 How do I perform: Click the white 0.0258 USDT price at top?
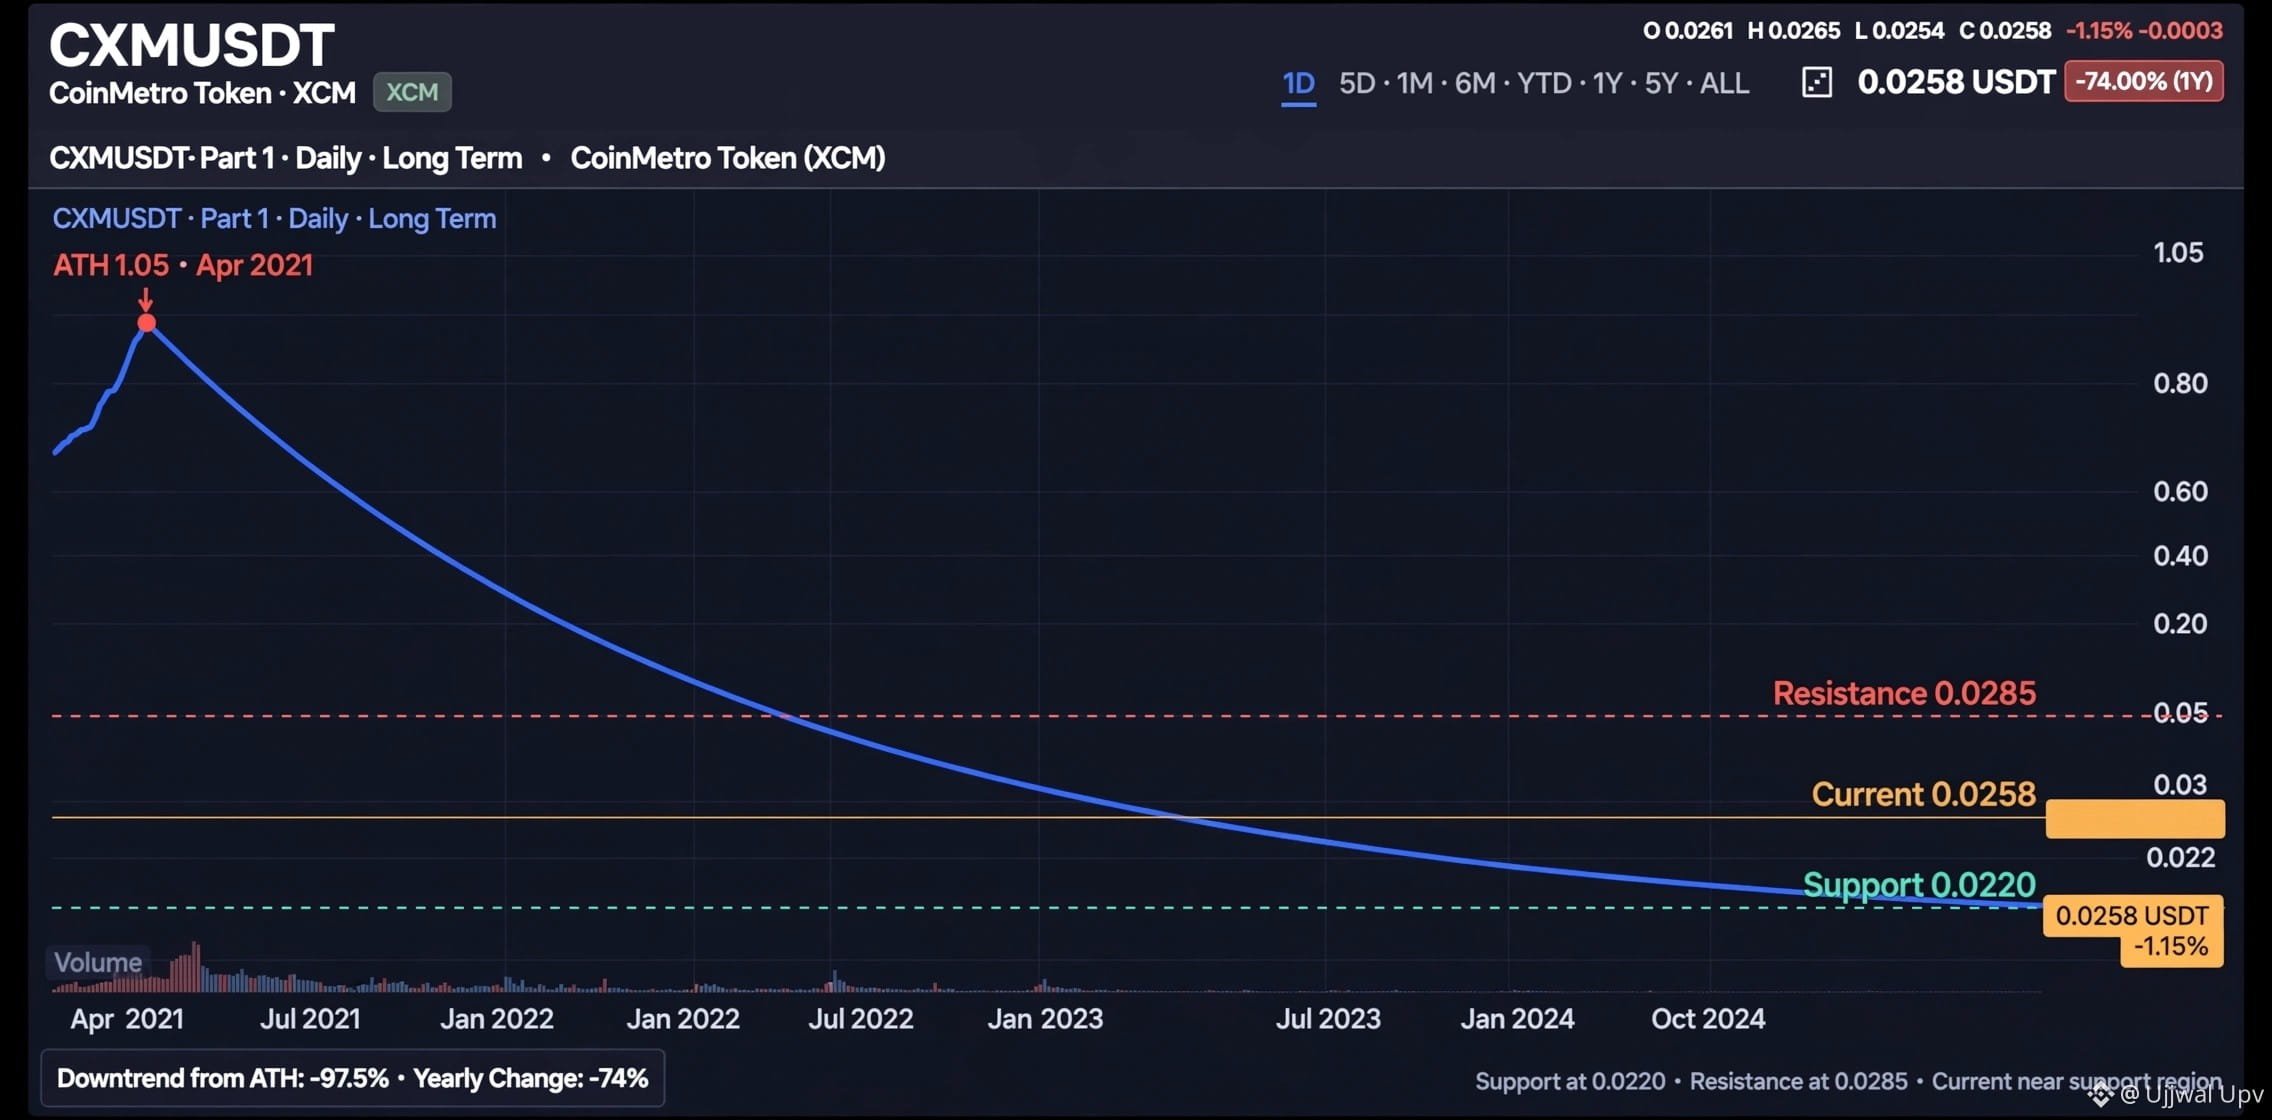pos(1956,82)
